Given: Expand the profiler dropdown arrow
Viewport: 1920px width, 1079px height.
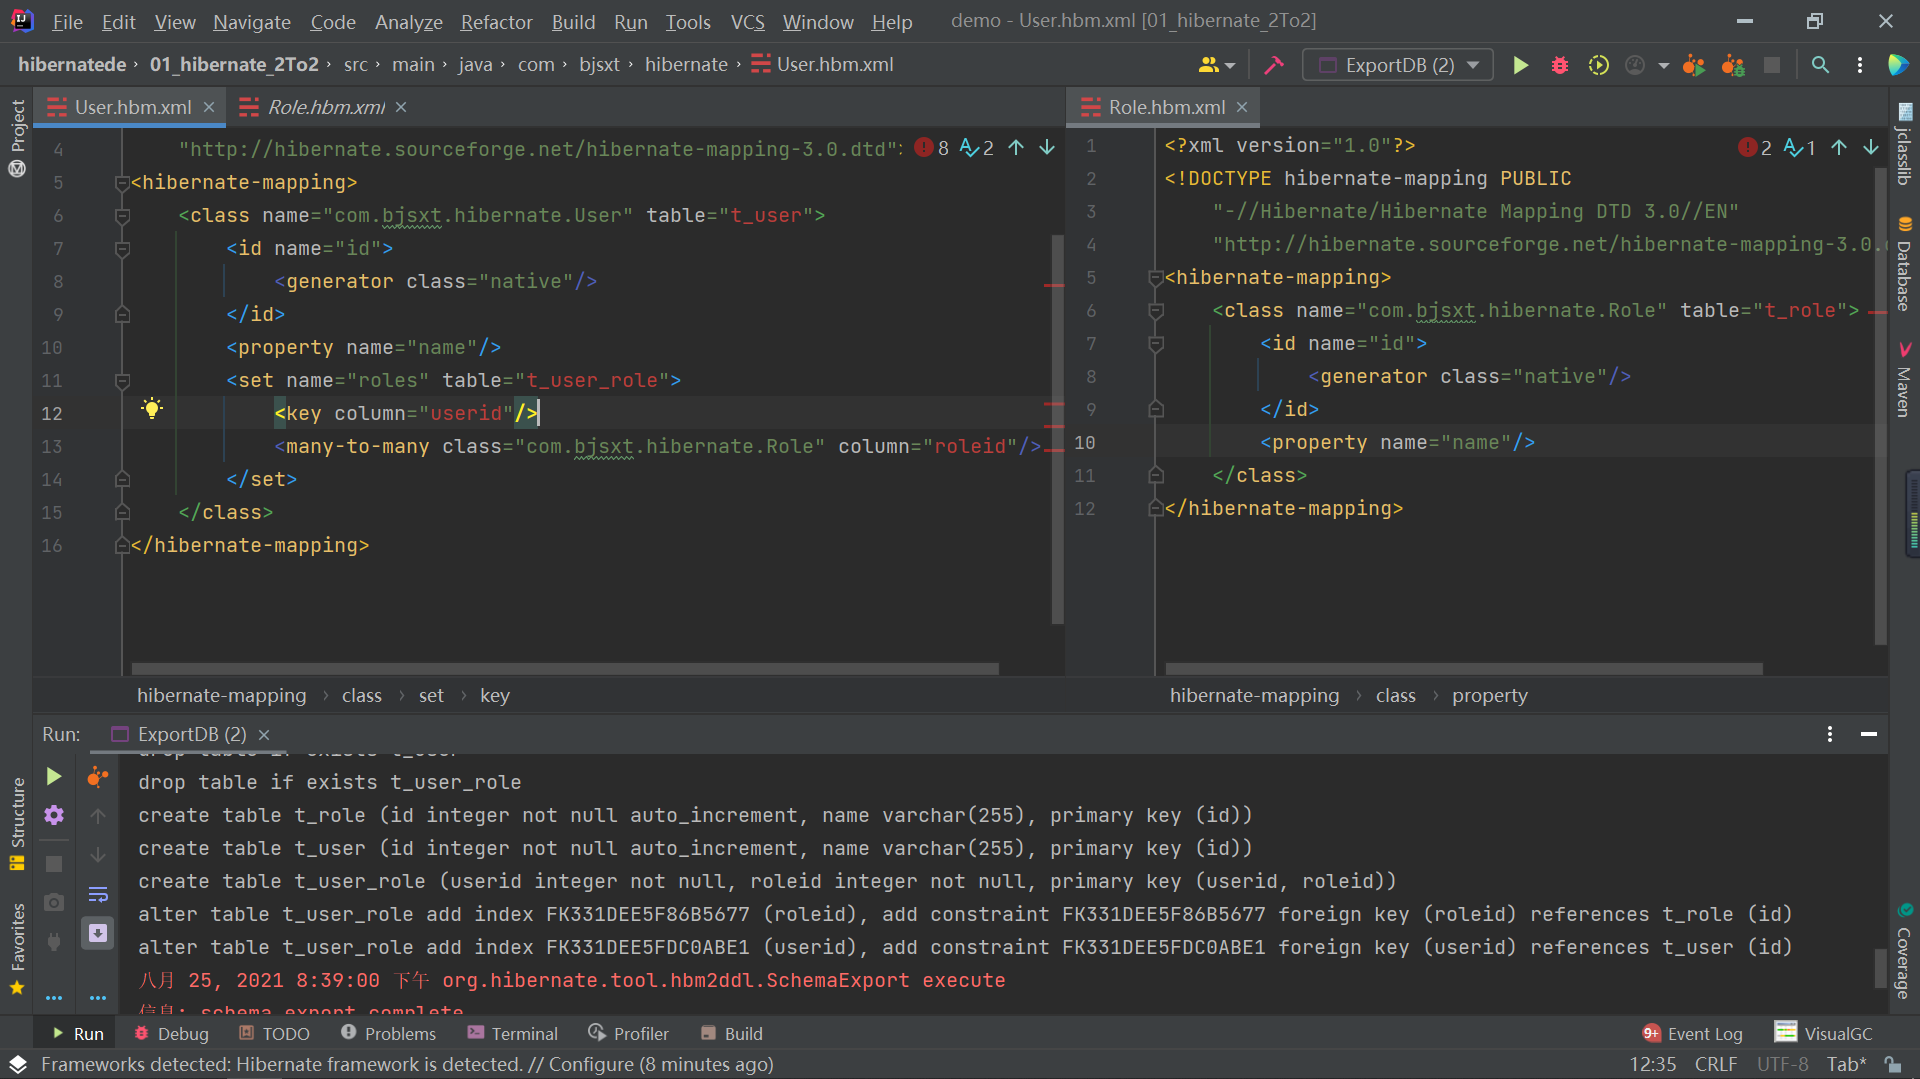Looking at the screenshot, I should pos(1663,65).
